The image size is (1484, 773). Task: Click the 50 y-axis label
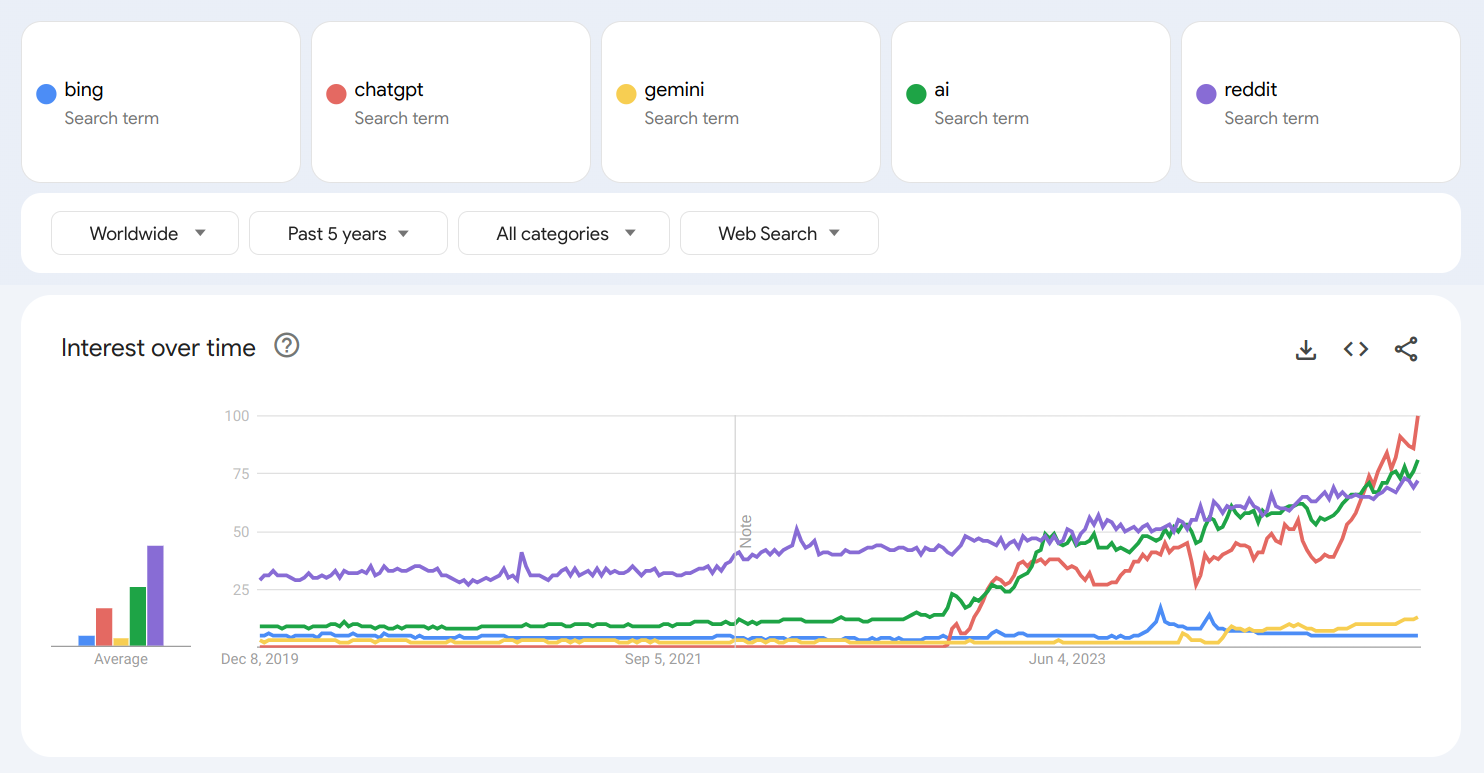241,531
